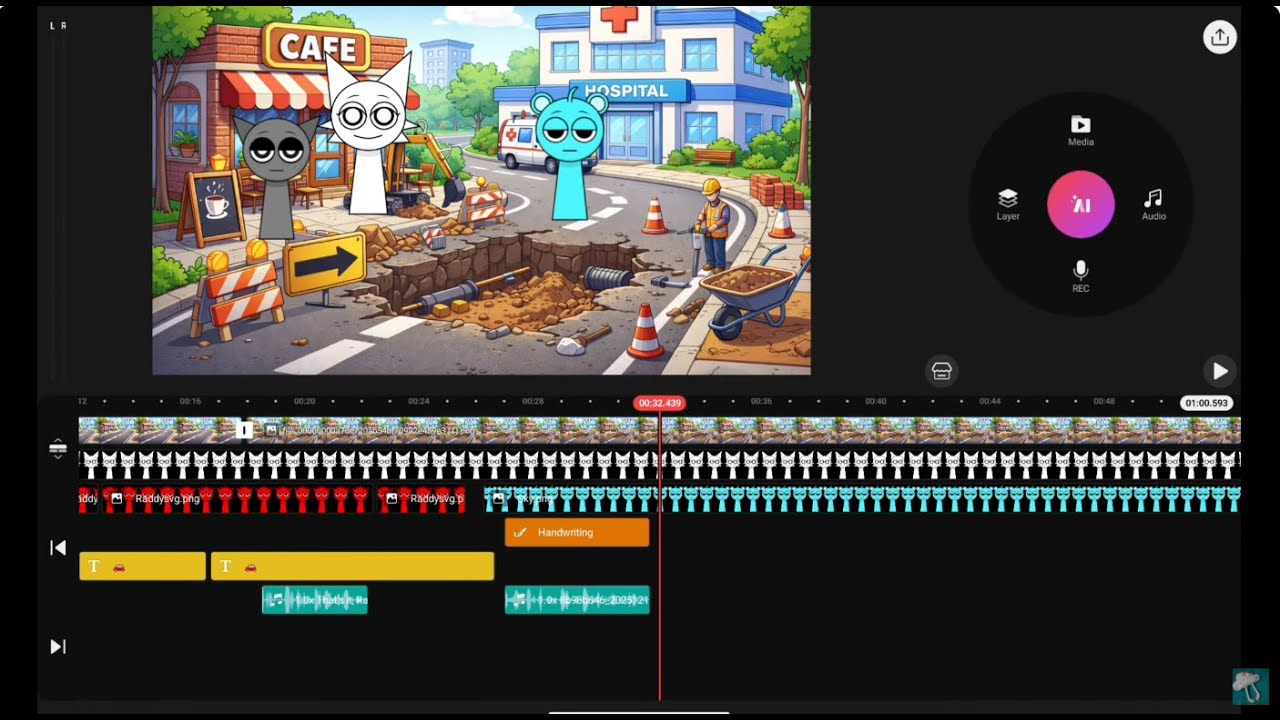Select the audio clip under Handwriting
Screen dimensions: 1280x720
pyautogui.click(x=577, y=600)
